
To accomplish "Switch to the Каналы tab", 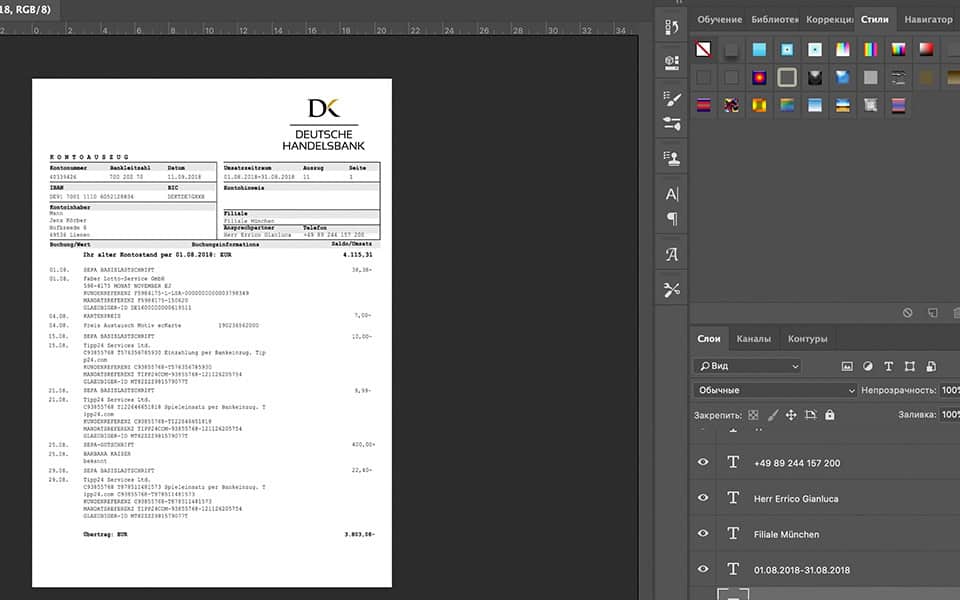I will coord(753,339).
